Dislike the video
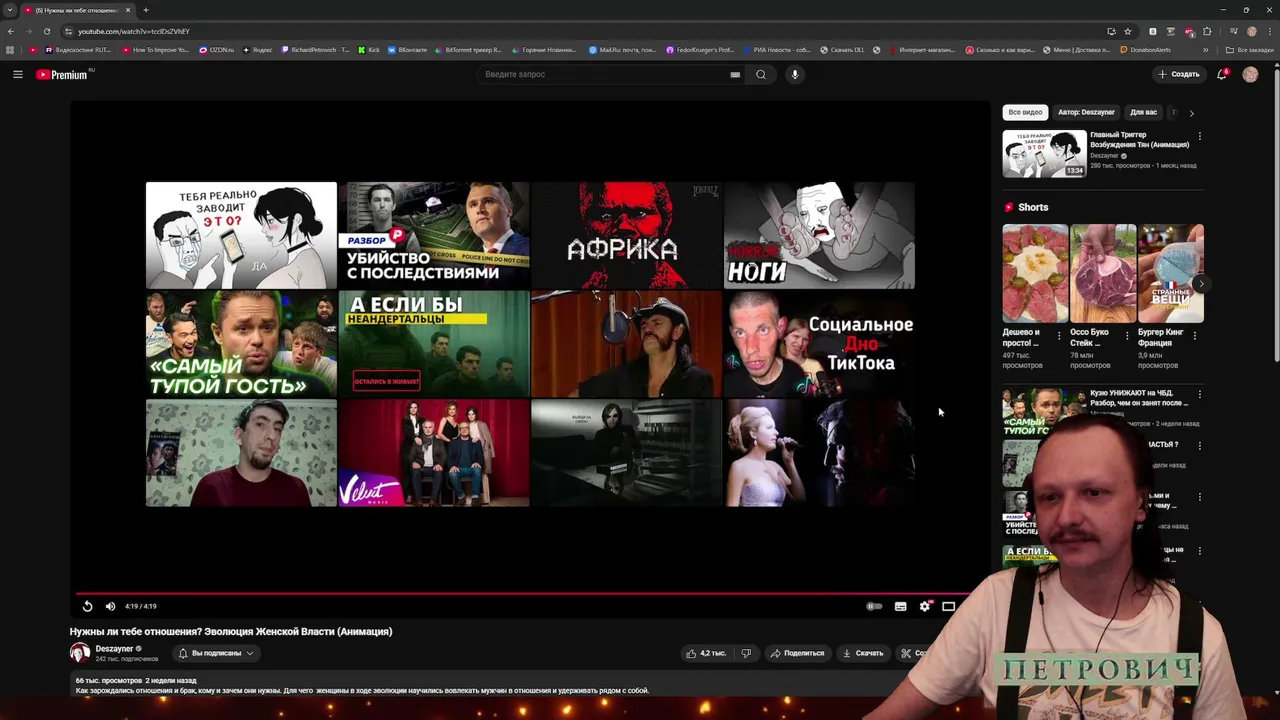1280x720 pixels. click(746, 653)
